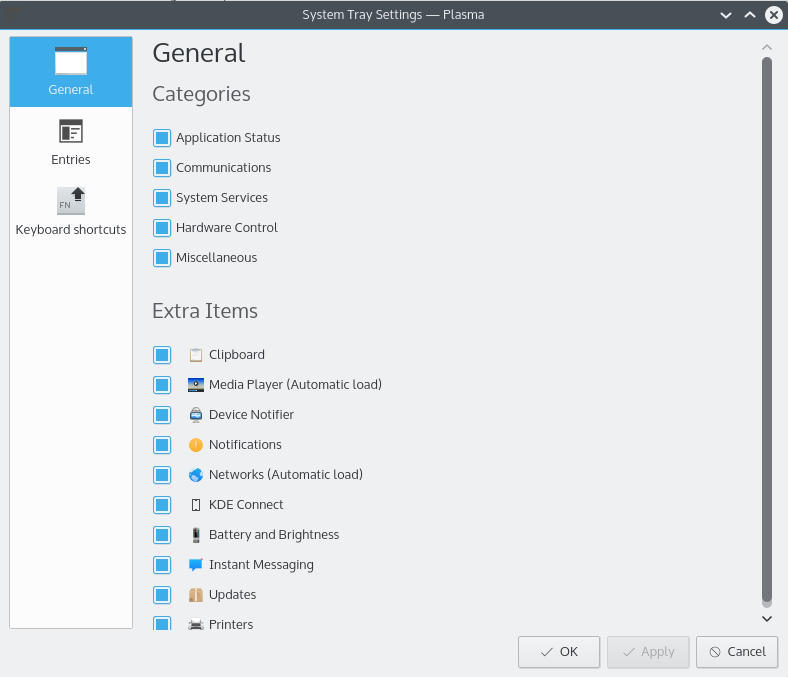Click the Networks globe icon
This screenshot has height=677, width=788.
pos(195,475)
